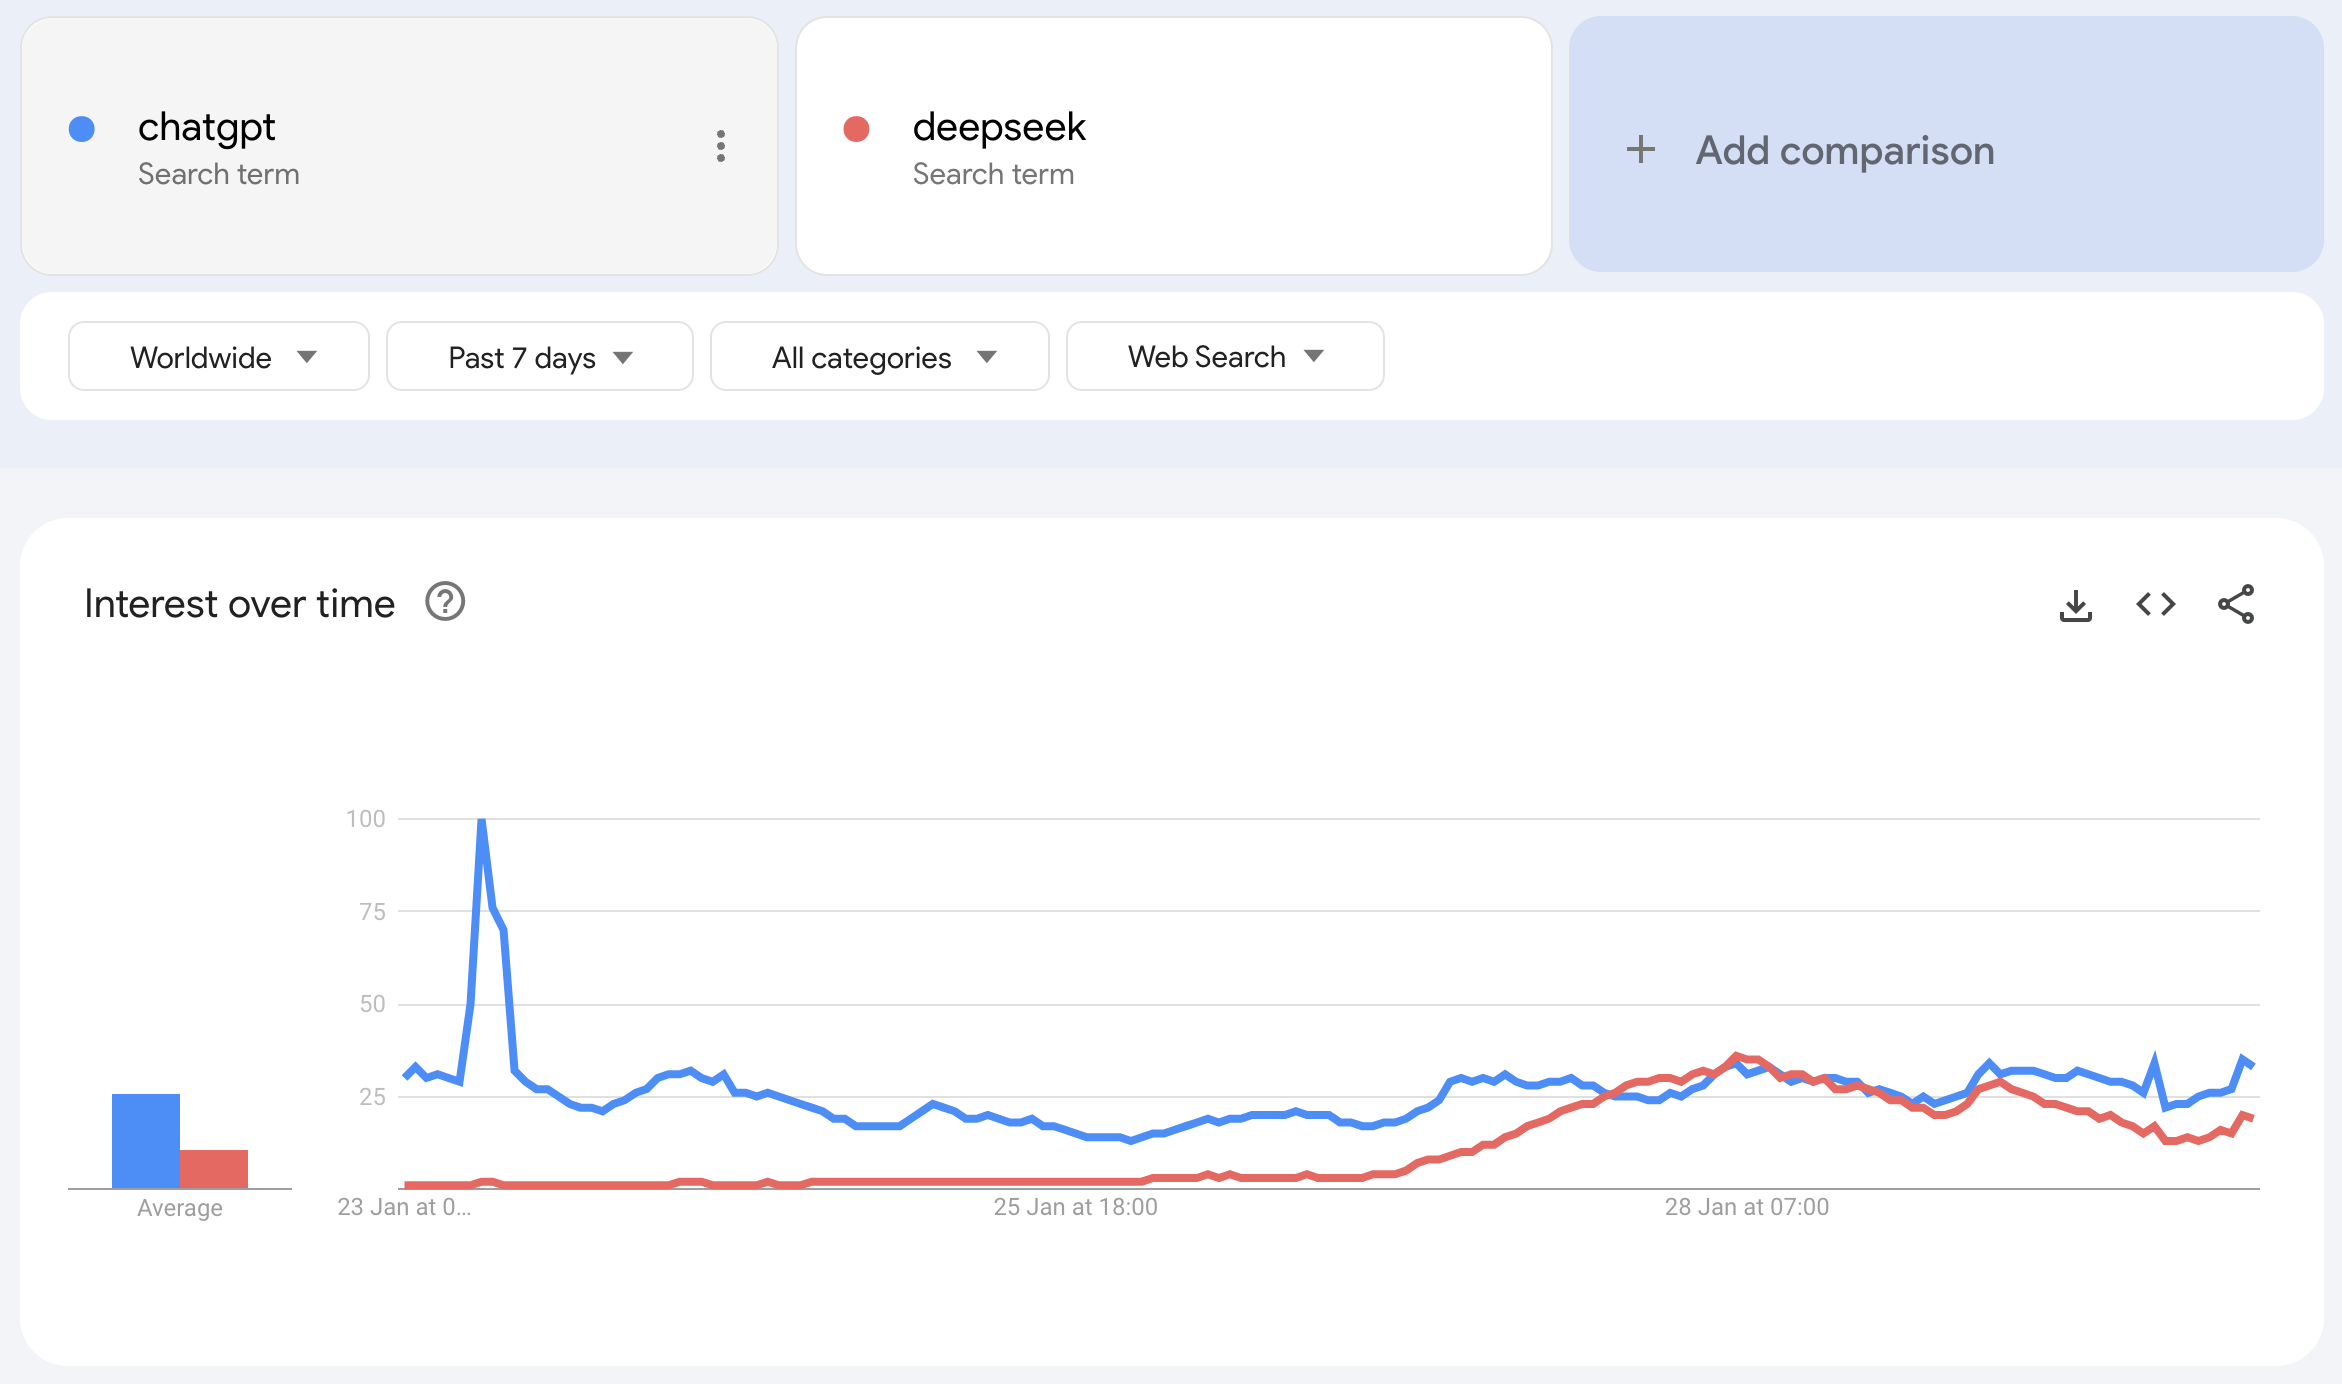
Task: Open the Worldwide region dropdown
Action: coord(219,356)
